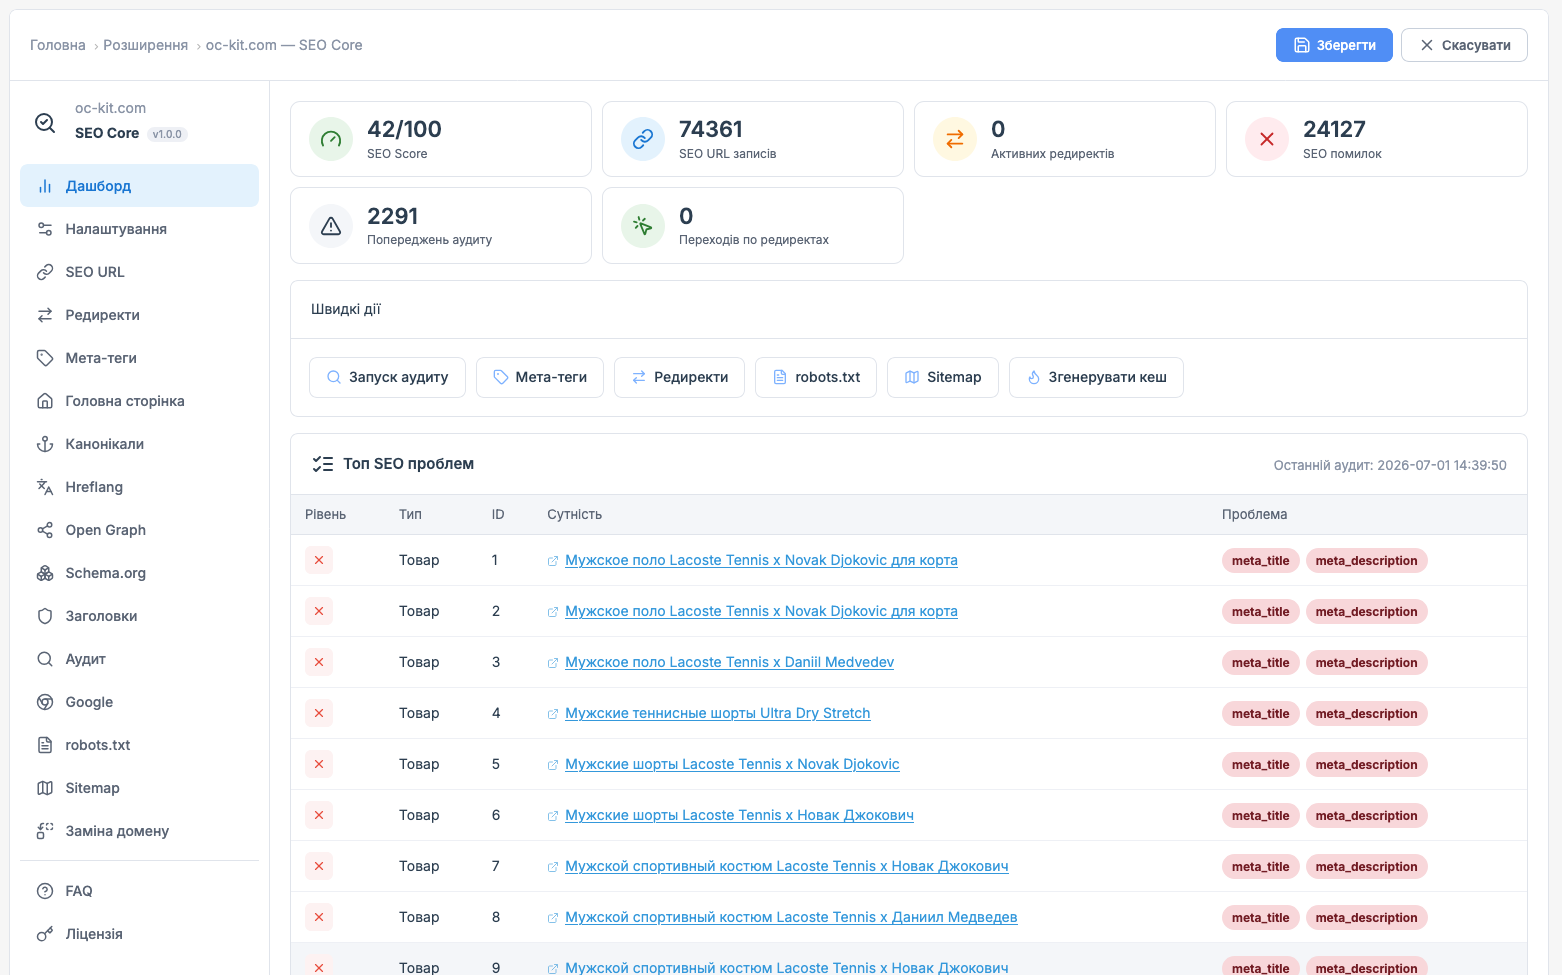Click Редиректи quick action button
Screen dimensions: 1562x975
pyautogui.click(x=679, y=377)
